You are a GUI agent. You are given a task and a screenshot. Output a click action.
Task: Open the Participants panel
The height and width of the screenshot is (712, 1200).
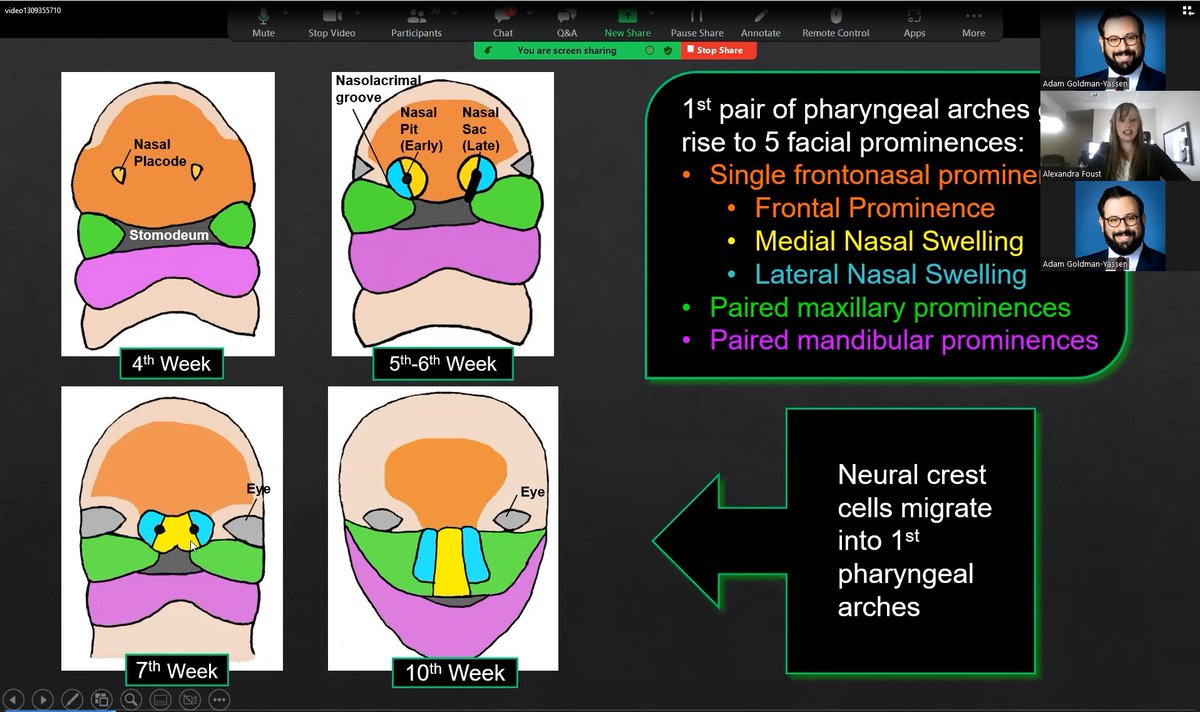tap(415, 20)
